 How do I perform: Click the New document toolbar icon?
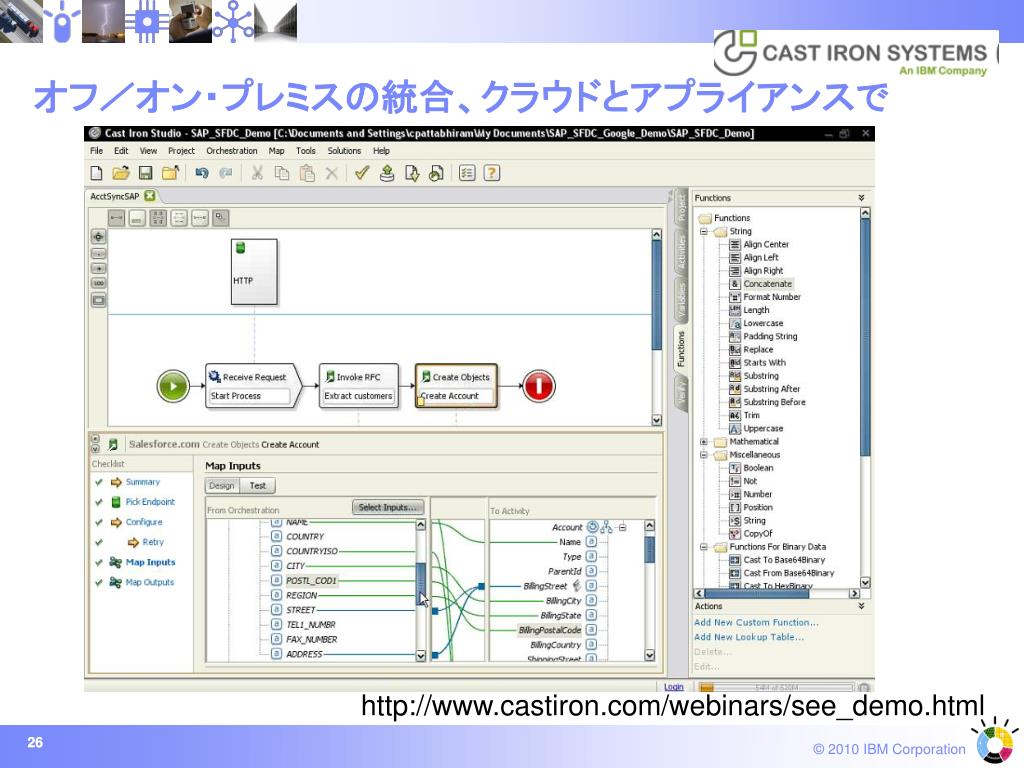pyautogui.click(x=96, y=173)
